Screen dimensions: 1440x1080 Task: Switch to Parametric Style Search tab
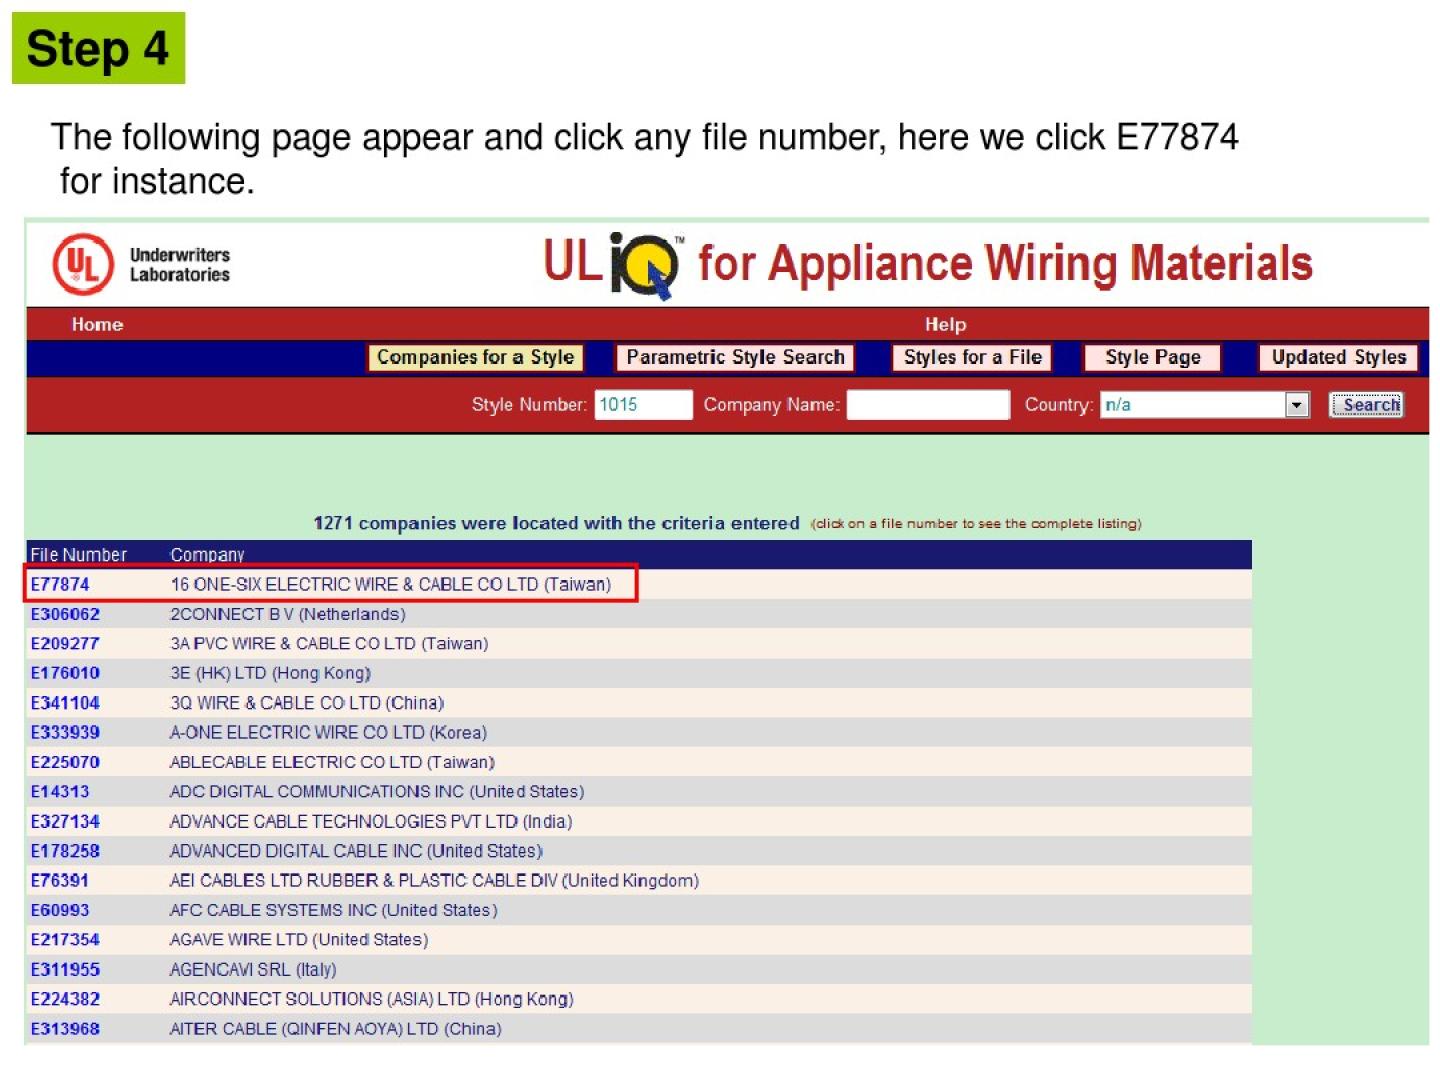(x=735, y=357)
